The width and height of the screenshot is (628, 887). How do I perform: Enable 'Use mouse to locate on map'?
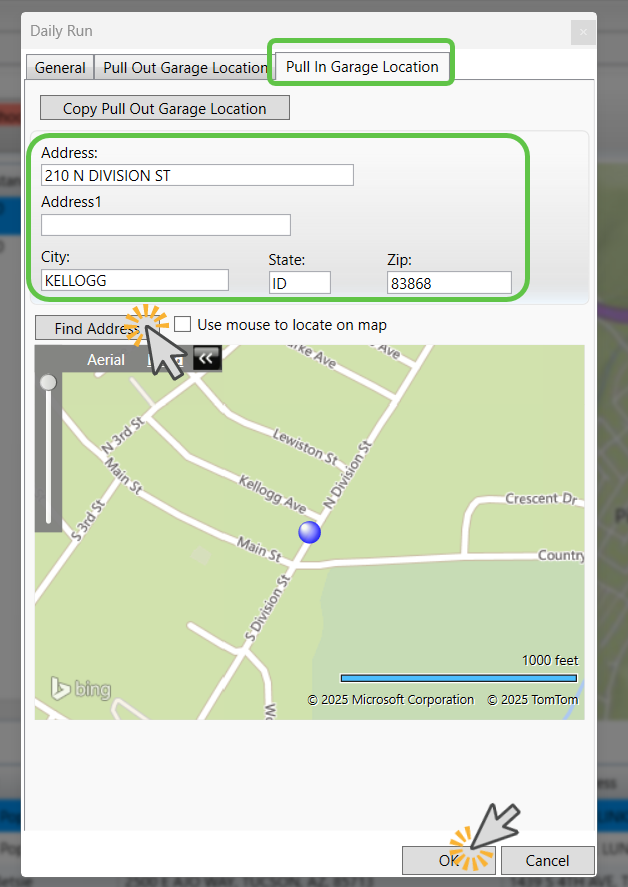click(x=183, y=324)
